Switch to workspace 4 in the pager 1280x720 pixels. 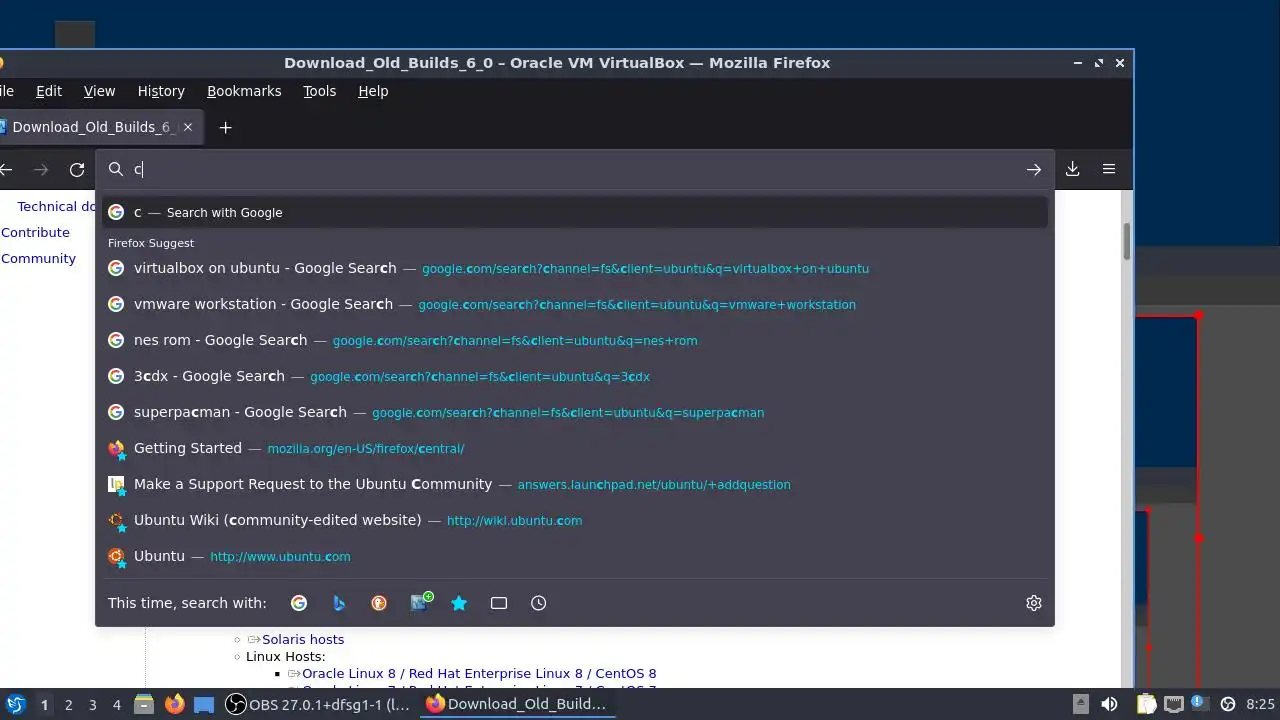tap(116, 705)
